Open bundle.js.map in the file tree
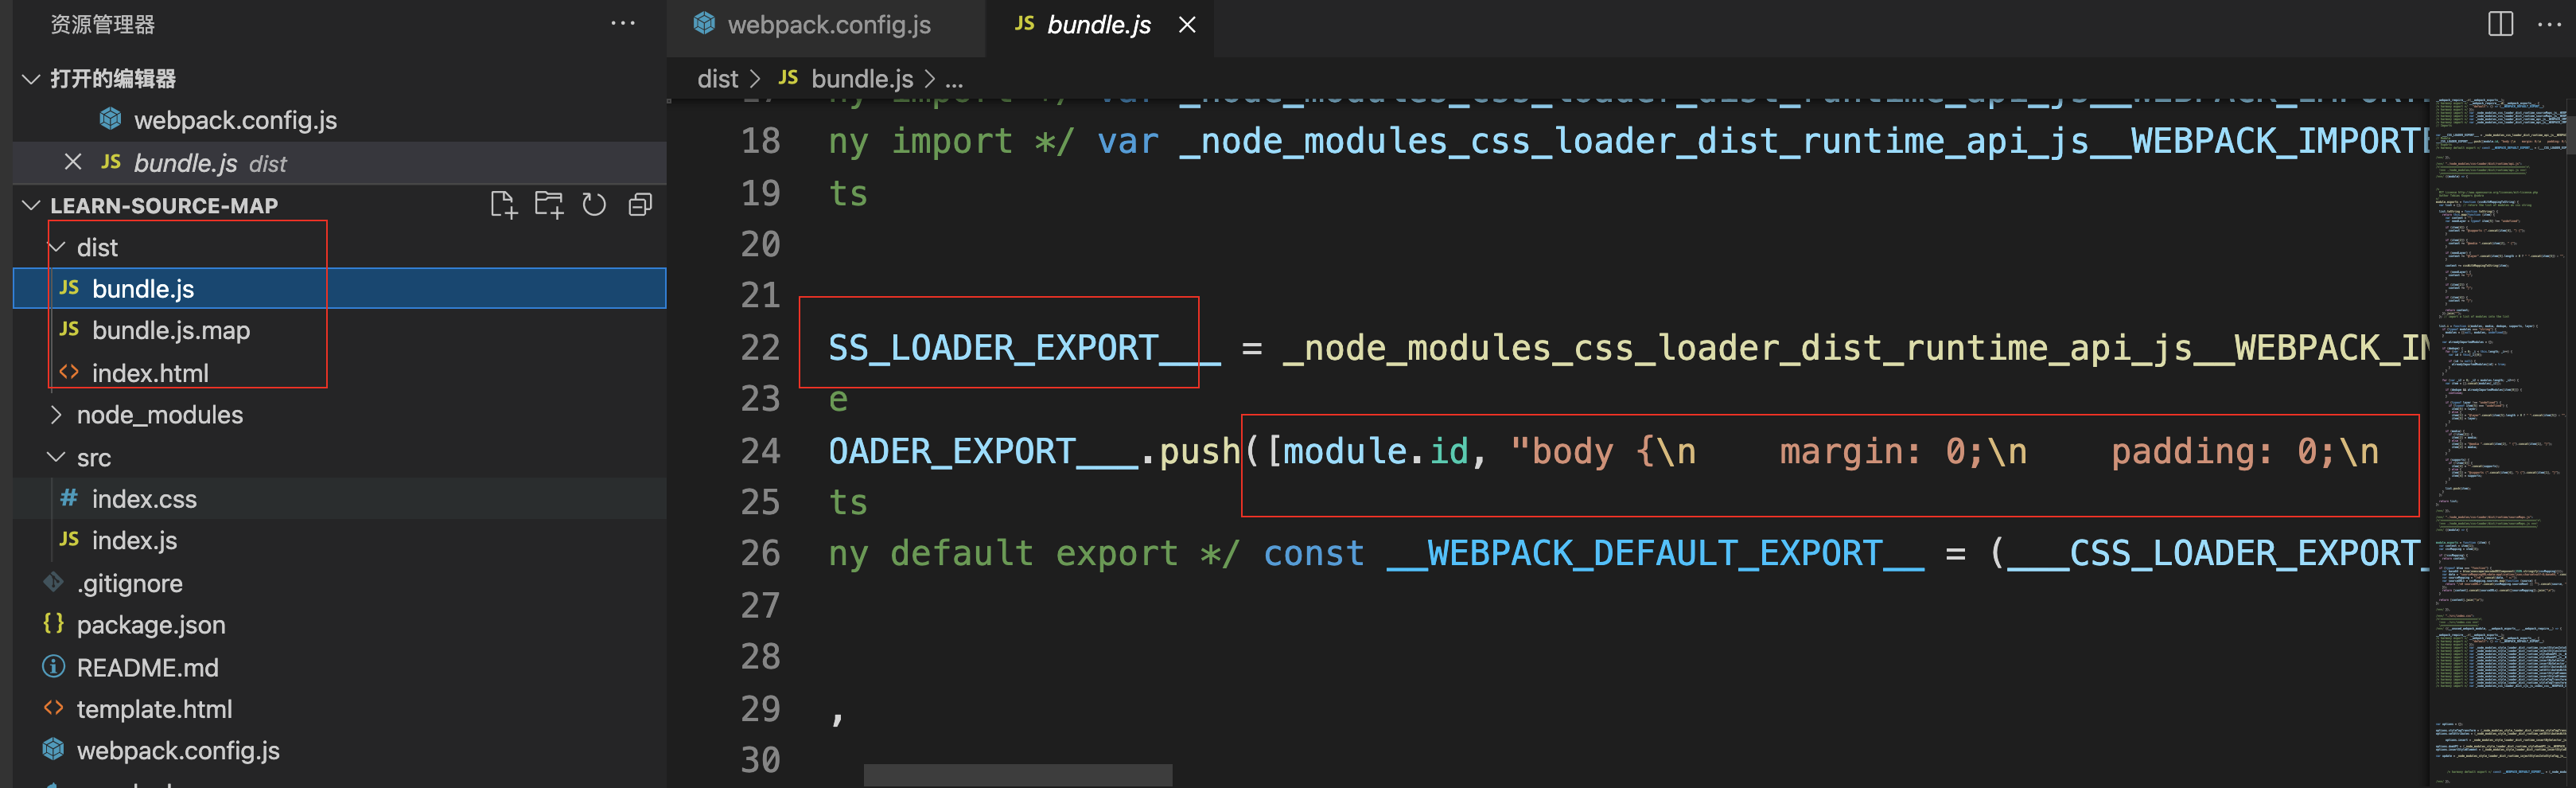Image resolution: width=2576 pixels, height=788 pixels. [339, 331]
